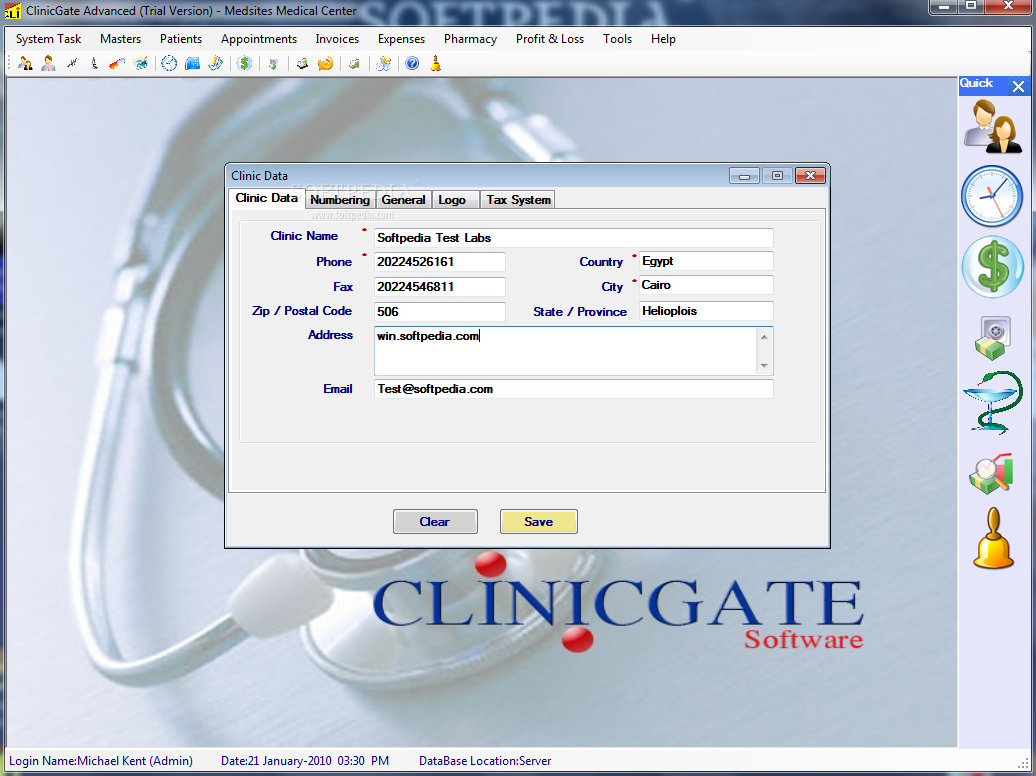1036x776 pixels.
Task: Click into the Address text area
Action: [566, 351]
